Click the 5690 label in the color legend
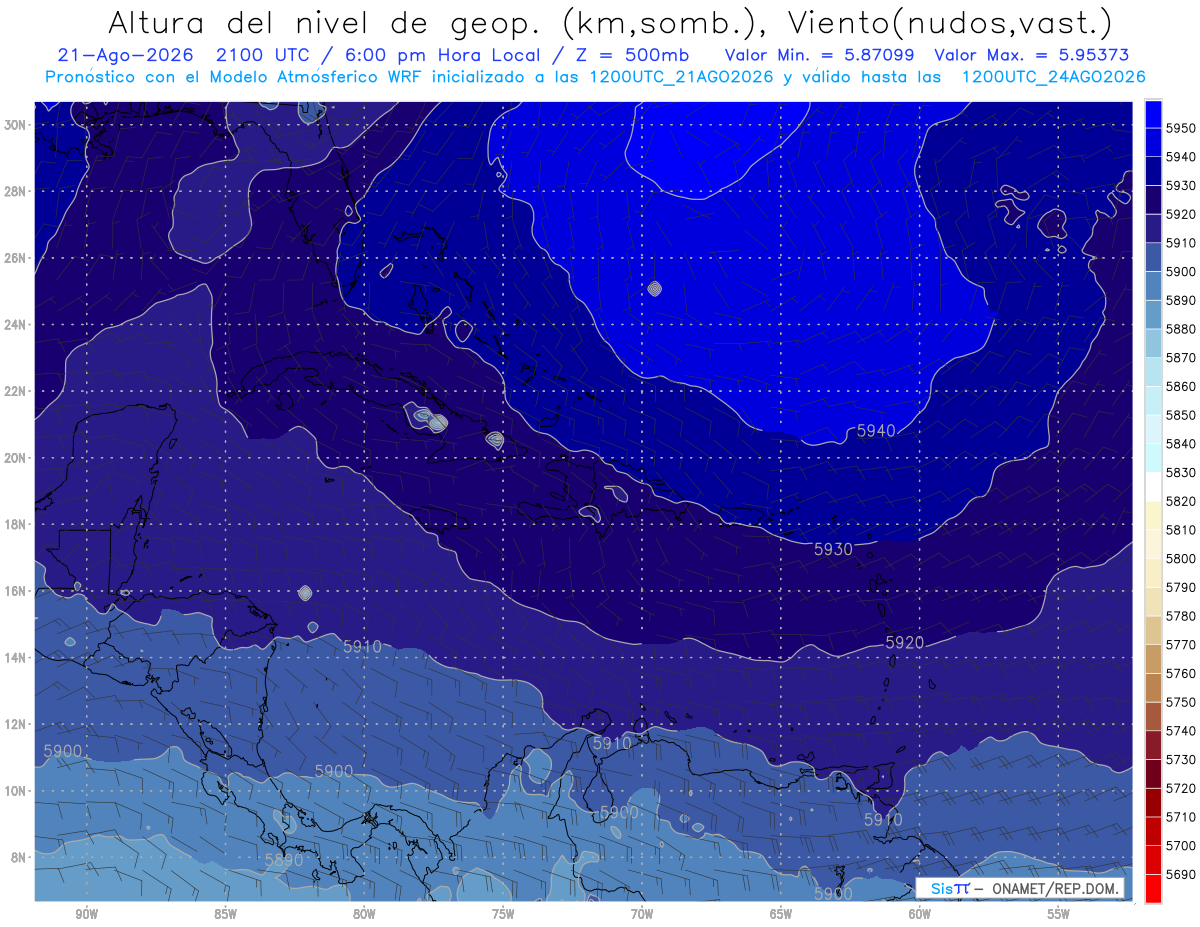 [1182, 874]
